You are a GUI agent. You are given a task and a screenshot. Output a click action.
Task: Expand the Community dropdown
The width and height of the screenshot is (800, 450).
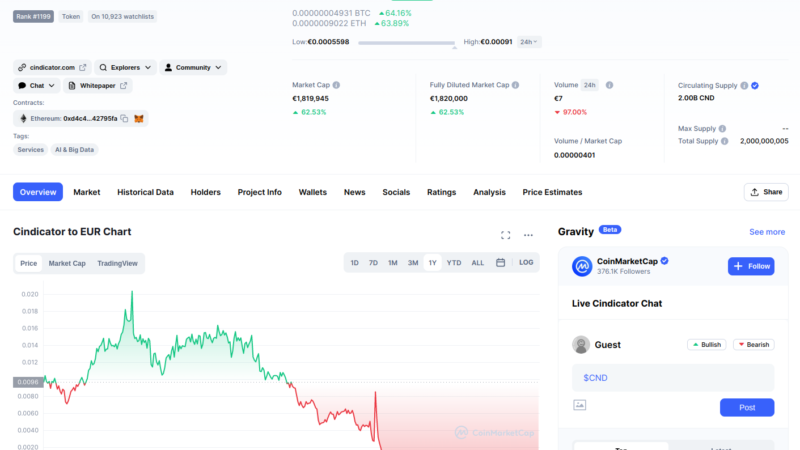[x=193, y=67]
